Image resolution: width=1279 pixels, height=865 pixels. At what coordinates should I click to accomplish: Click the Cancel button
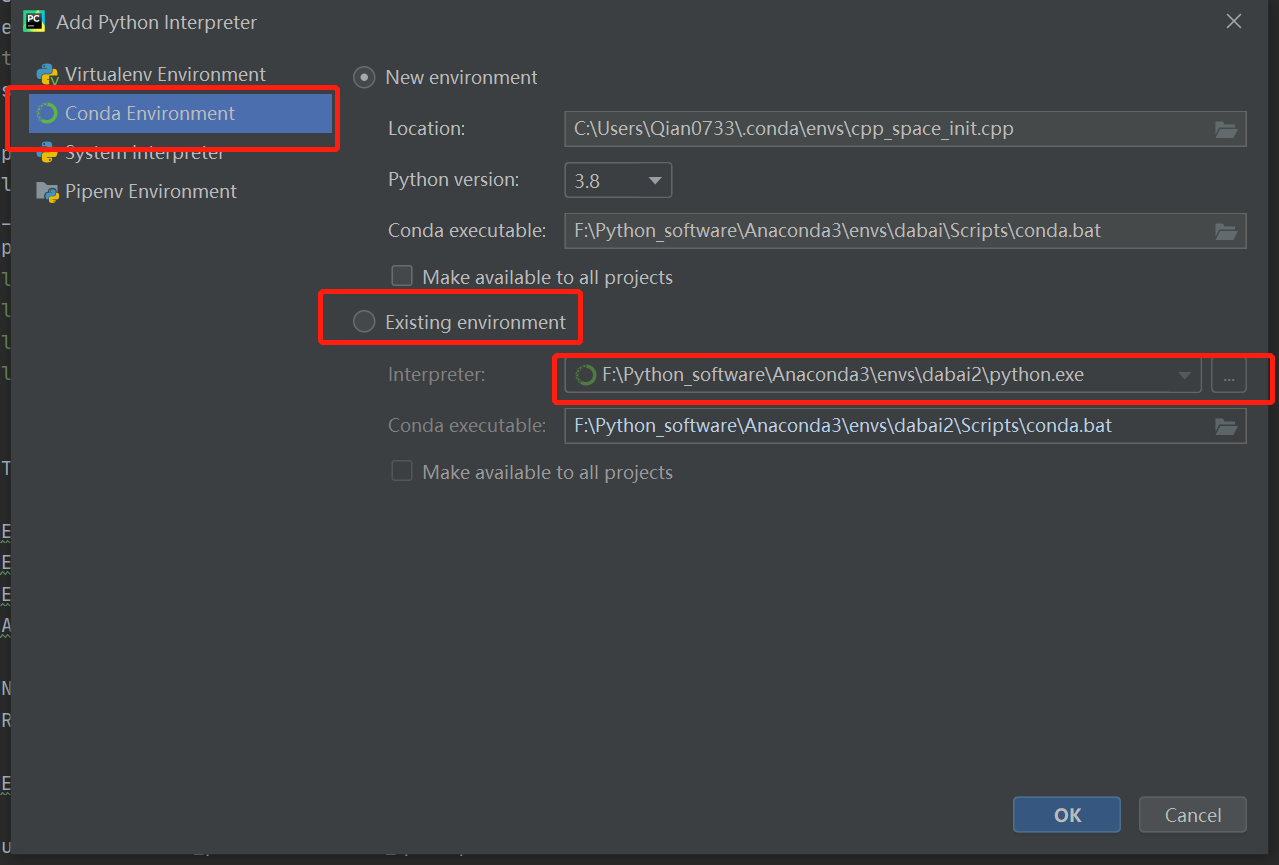1193,815
